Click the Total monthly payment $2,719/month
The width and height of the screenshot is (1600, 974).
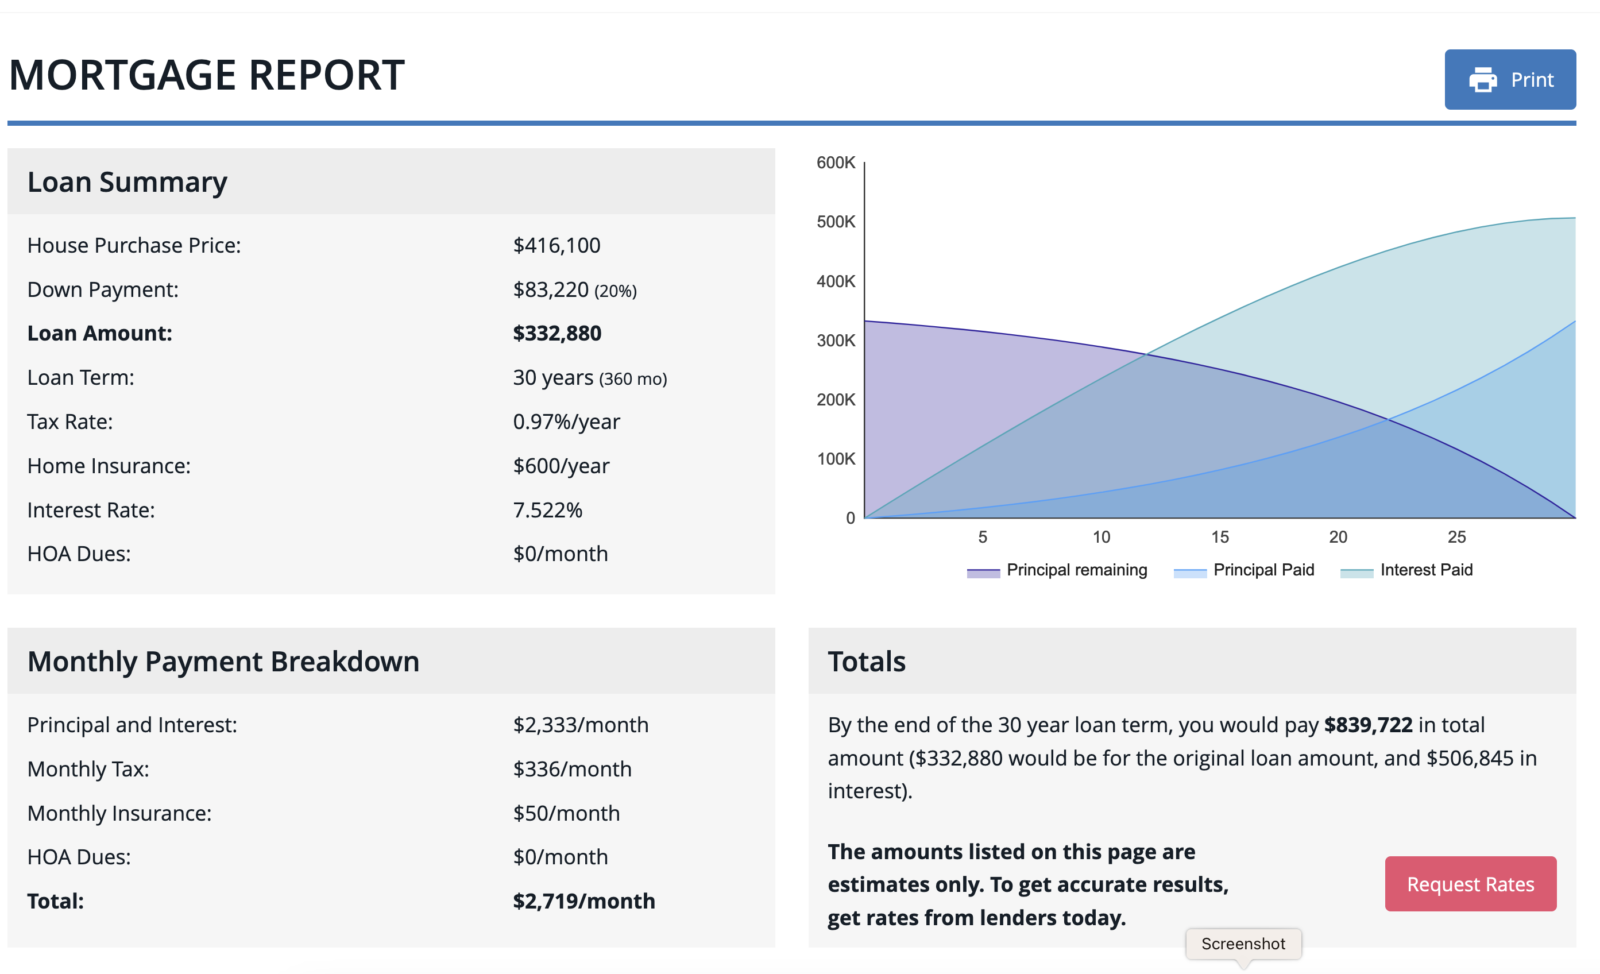point(584,900)
